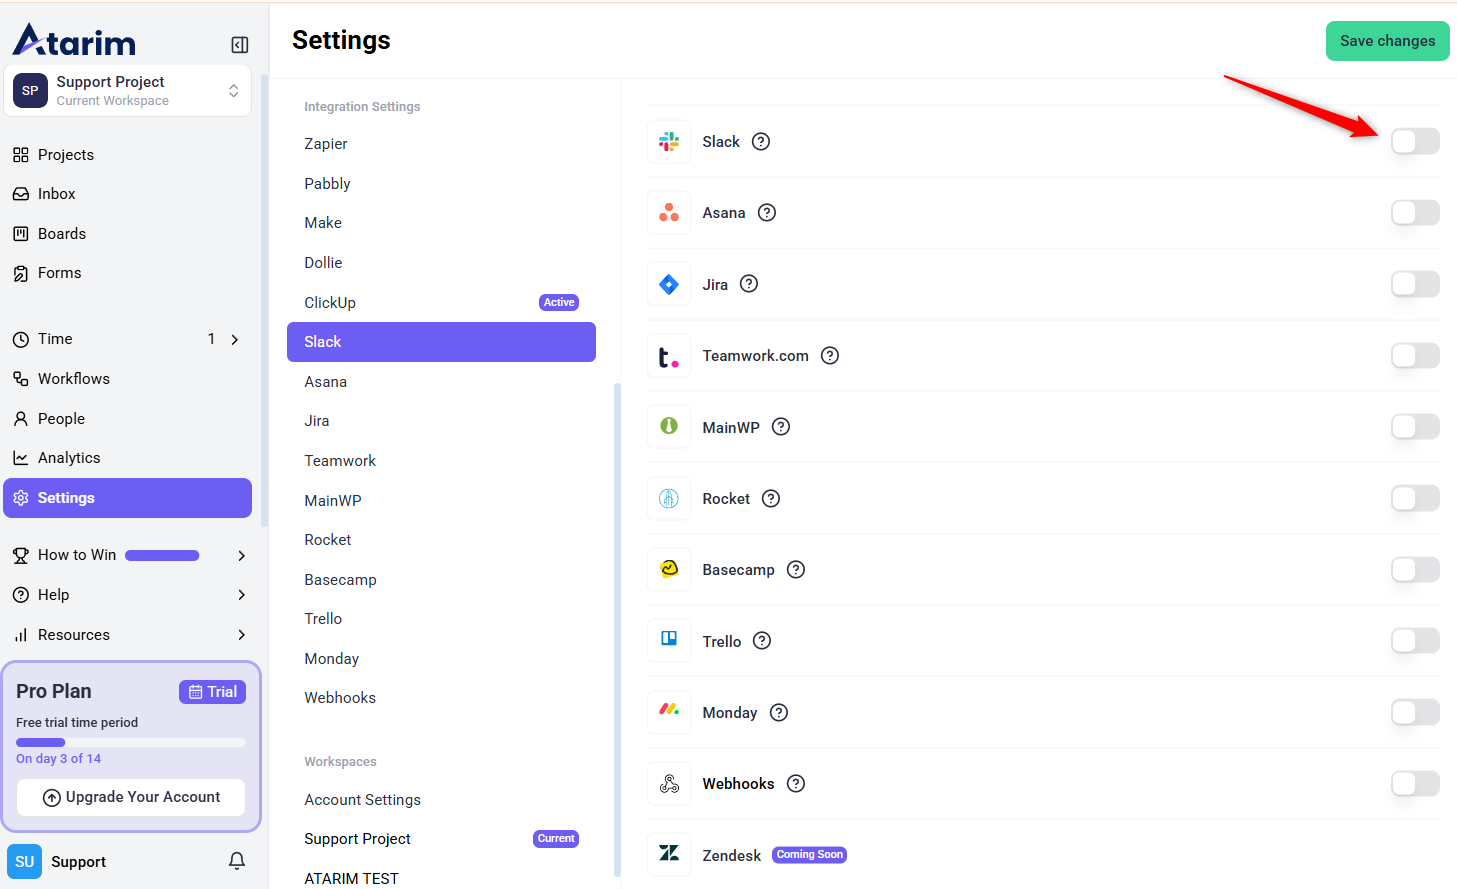Click the free trial progress bar
Viewport: 1457px width, 889px height.
131,742
